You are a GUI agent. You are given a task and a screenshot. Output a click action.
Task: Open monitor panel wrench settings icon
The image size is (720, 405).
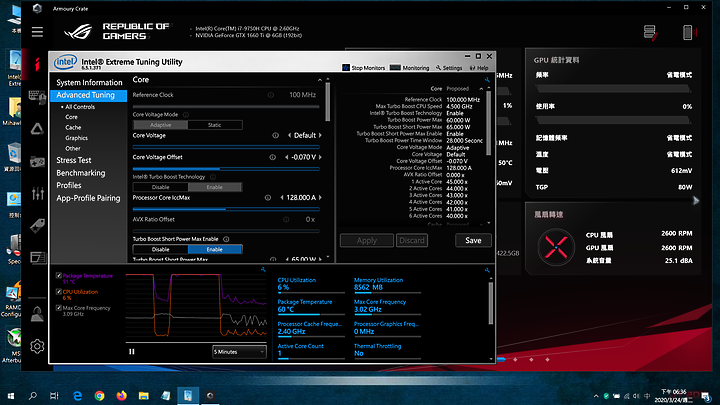pyautogui.click(x=487, y=270)
